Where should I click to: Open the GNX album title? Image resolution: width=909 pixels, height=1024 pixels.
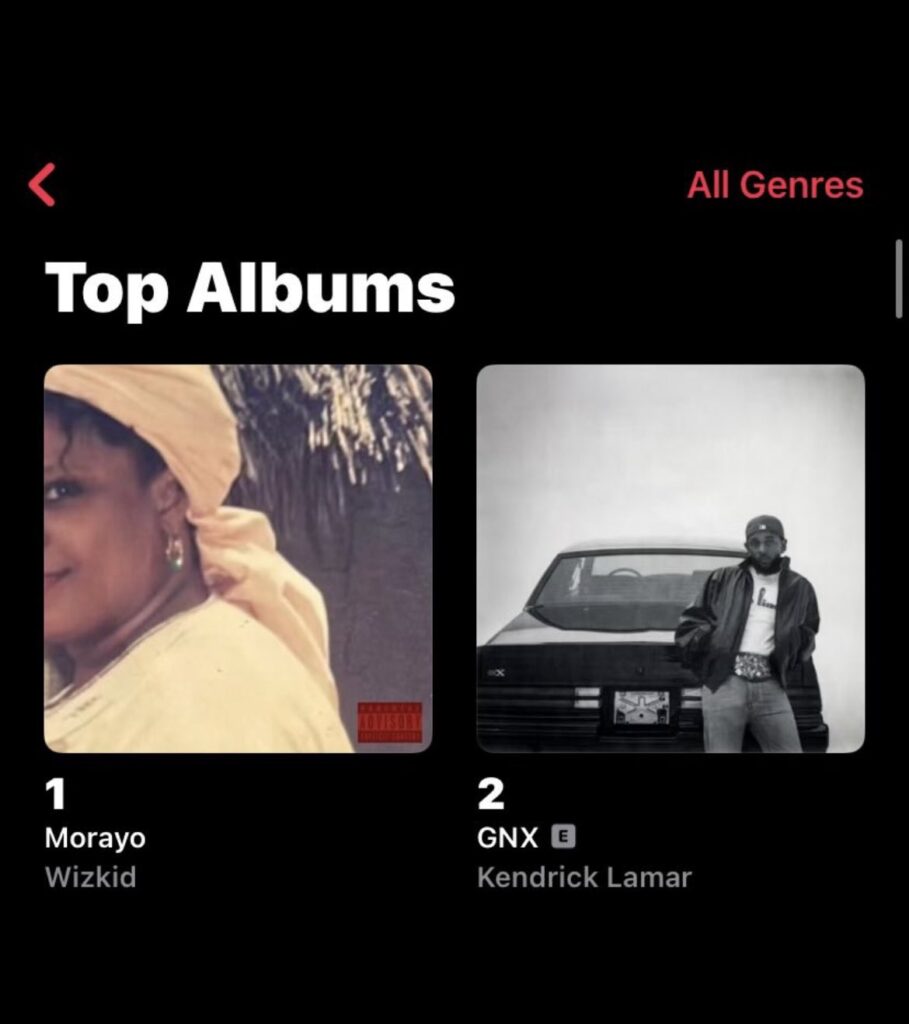point(507,838)
